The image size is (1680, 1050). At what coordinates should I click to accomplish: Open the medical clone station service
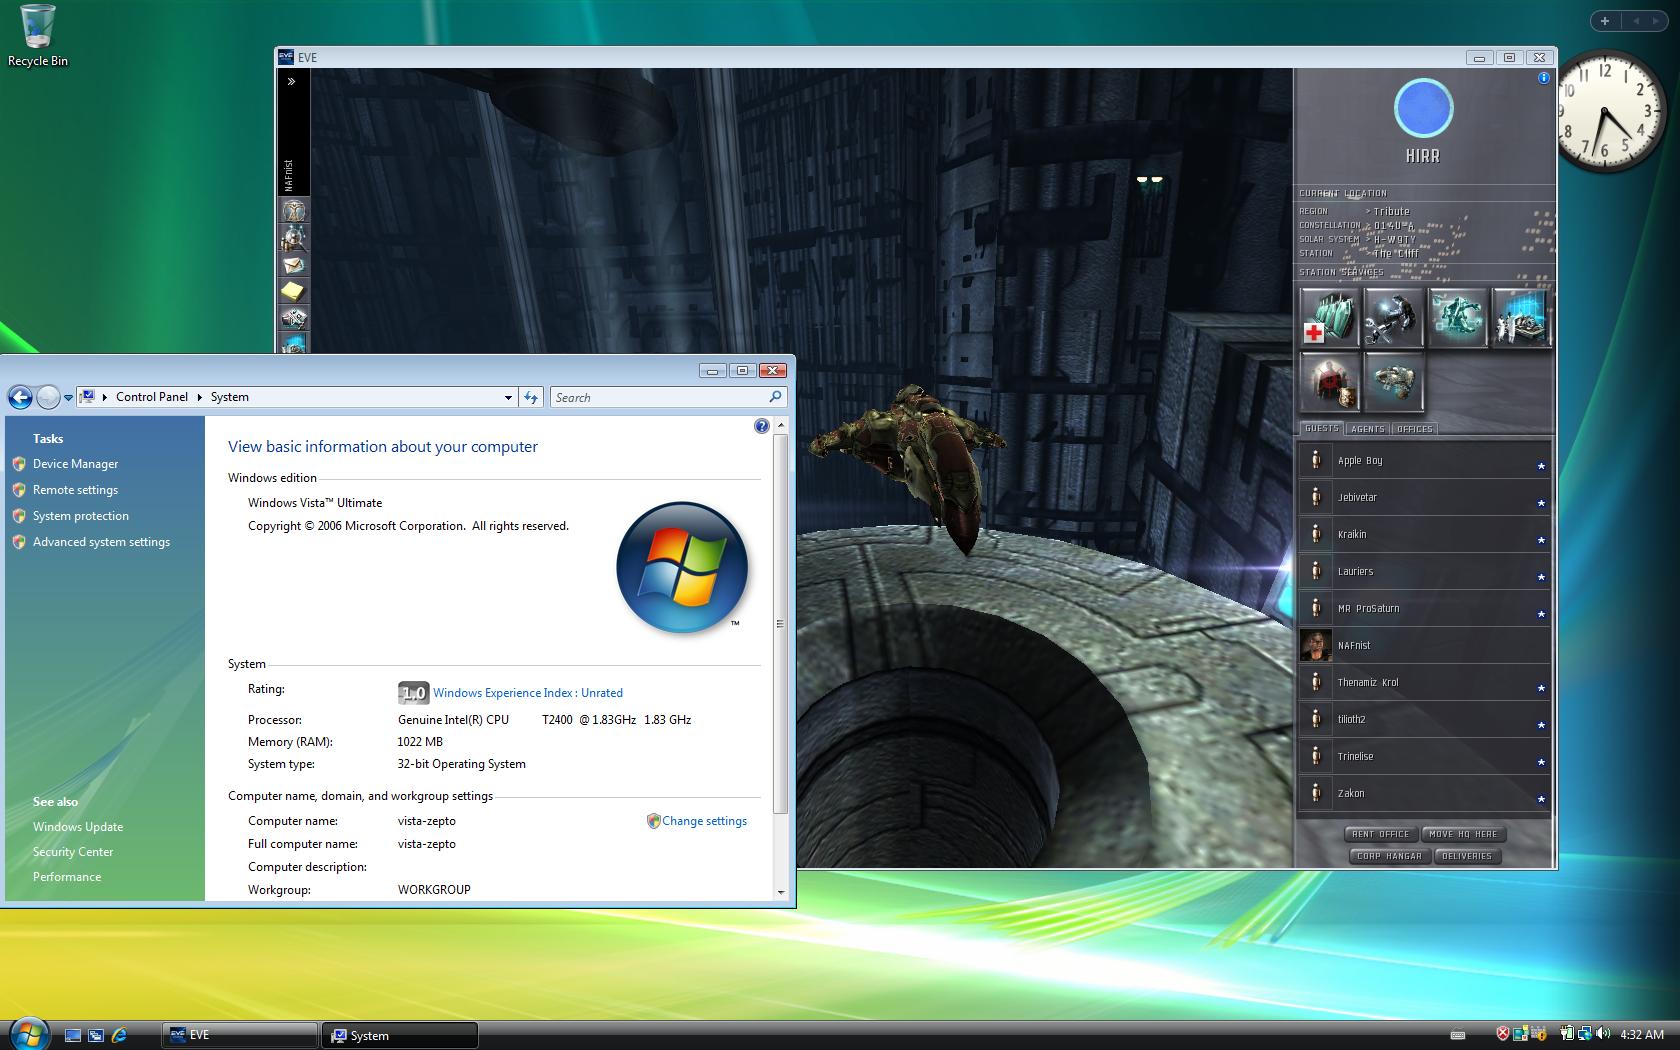tap(1330, 317)
